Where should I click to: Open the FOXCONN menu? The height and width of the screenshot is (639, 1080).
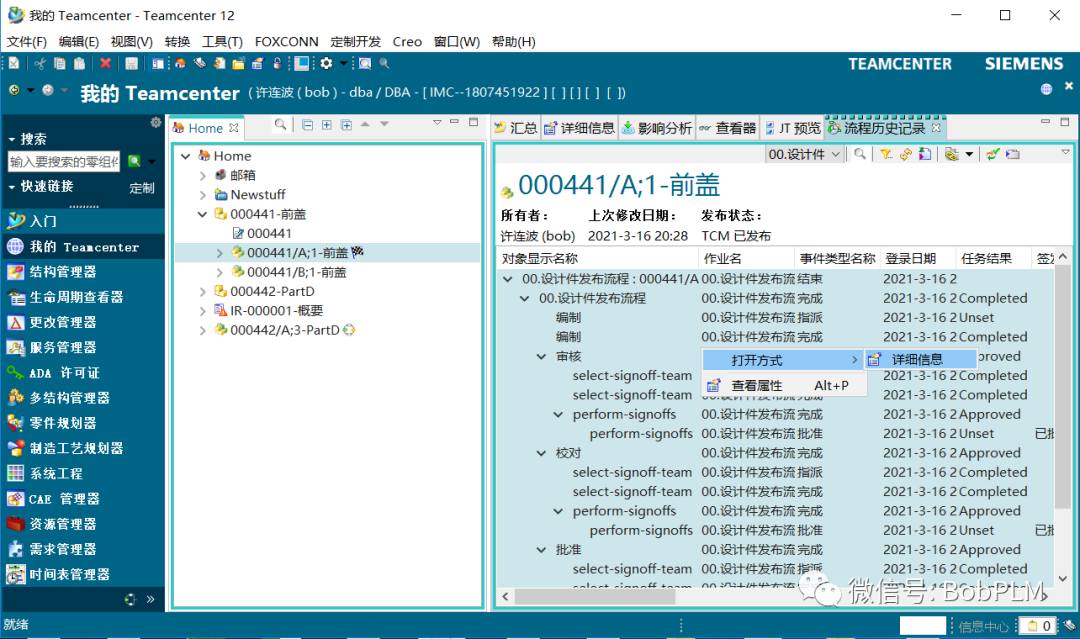pyautogui.click(x=287, y=42)
